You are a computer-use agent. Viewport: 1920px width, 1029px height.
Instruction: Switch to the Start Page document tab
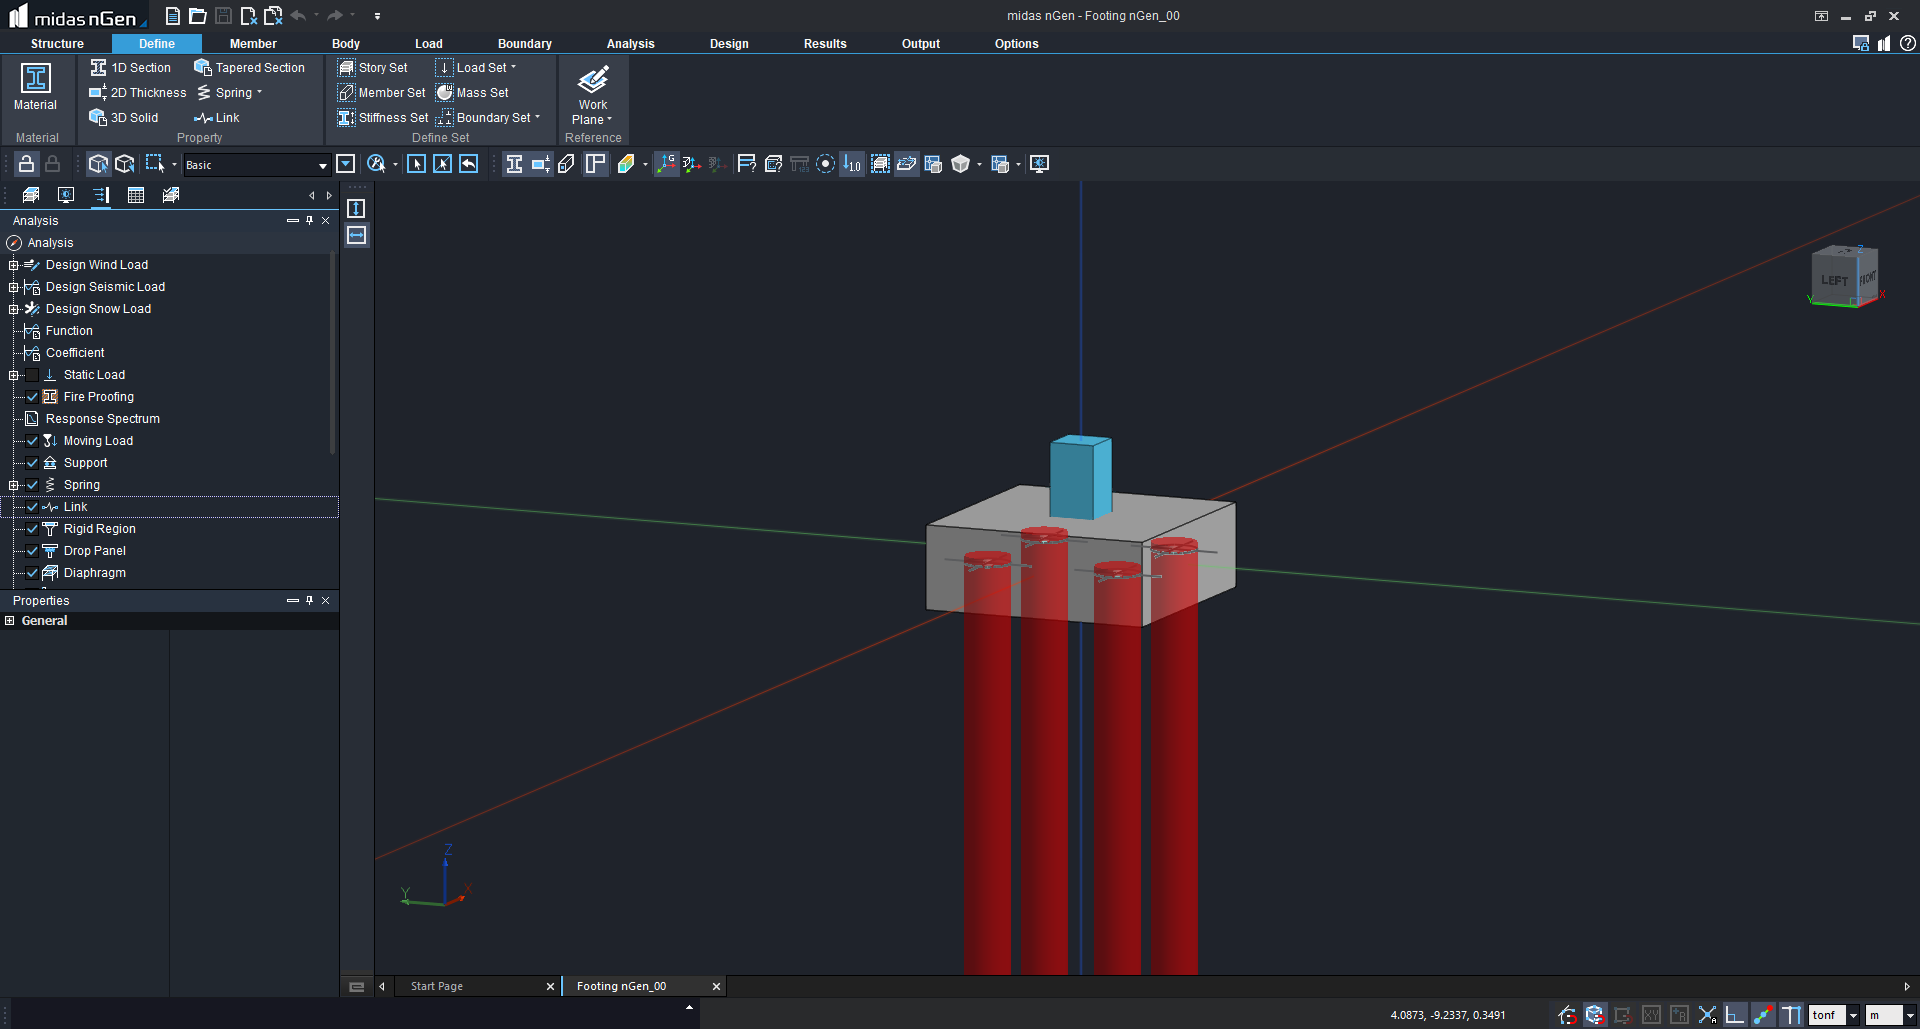437,986
